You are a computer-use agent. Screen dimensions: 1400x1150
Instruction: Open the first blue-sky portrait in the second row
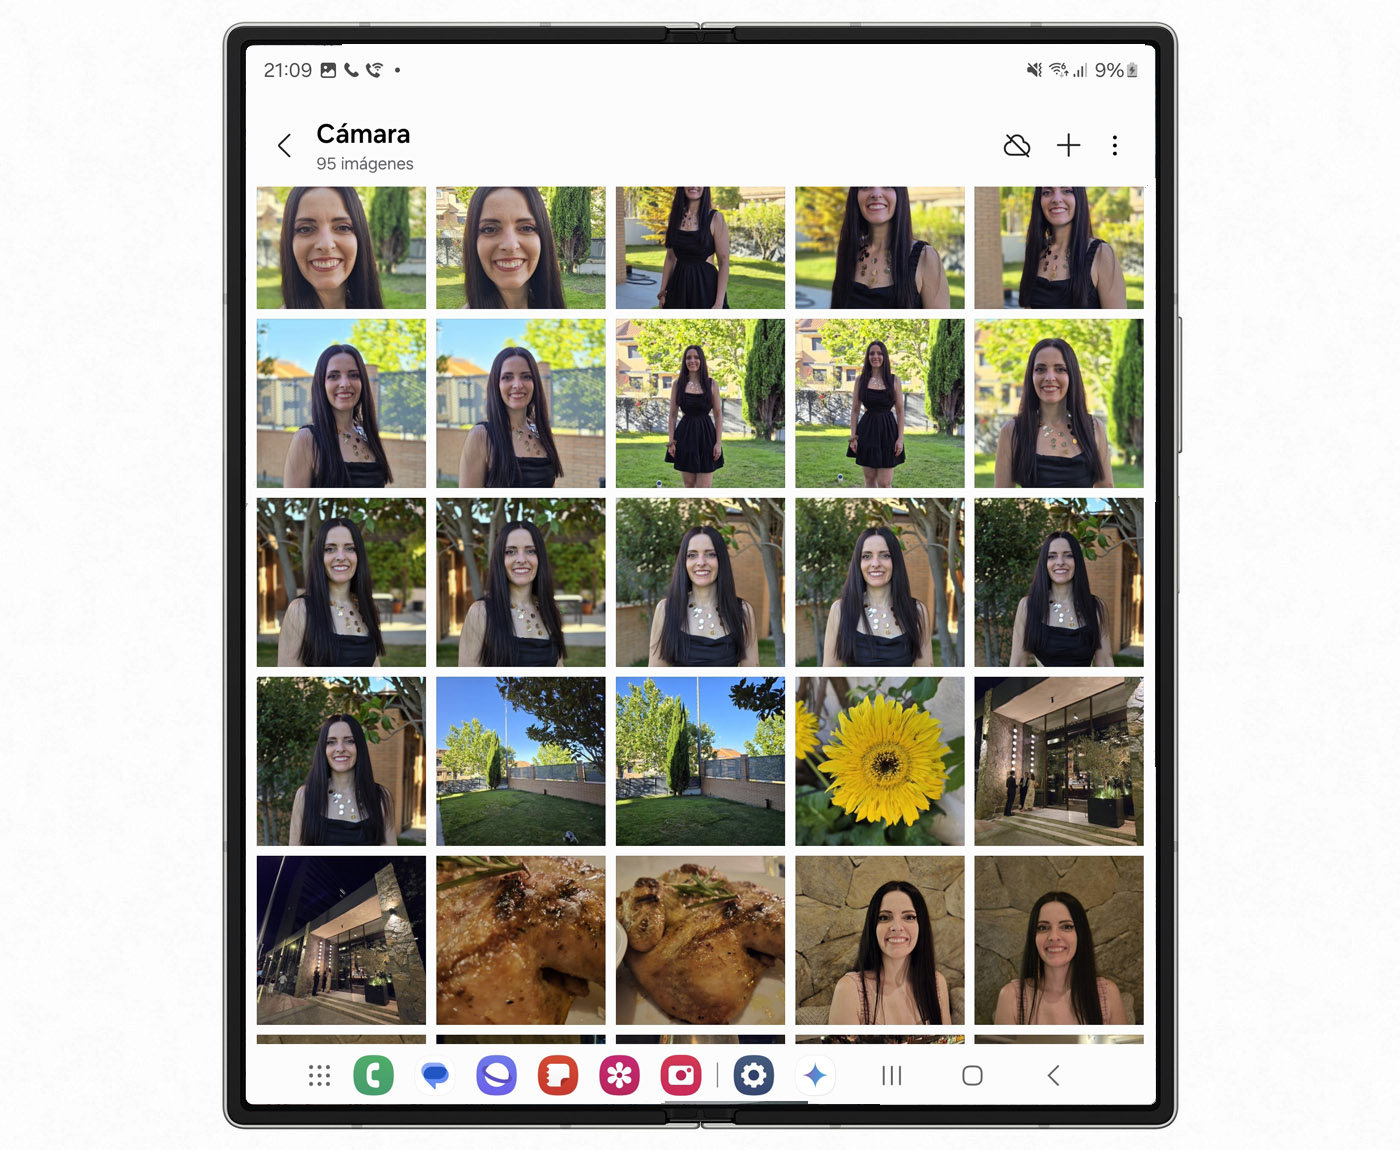coord(341,403)
